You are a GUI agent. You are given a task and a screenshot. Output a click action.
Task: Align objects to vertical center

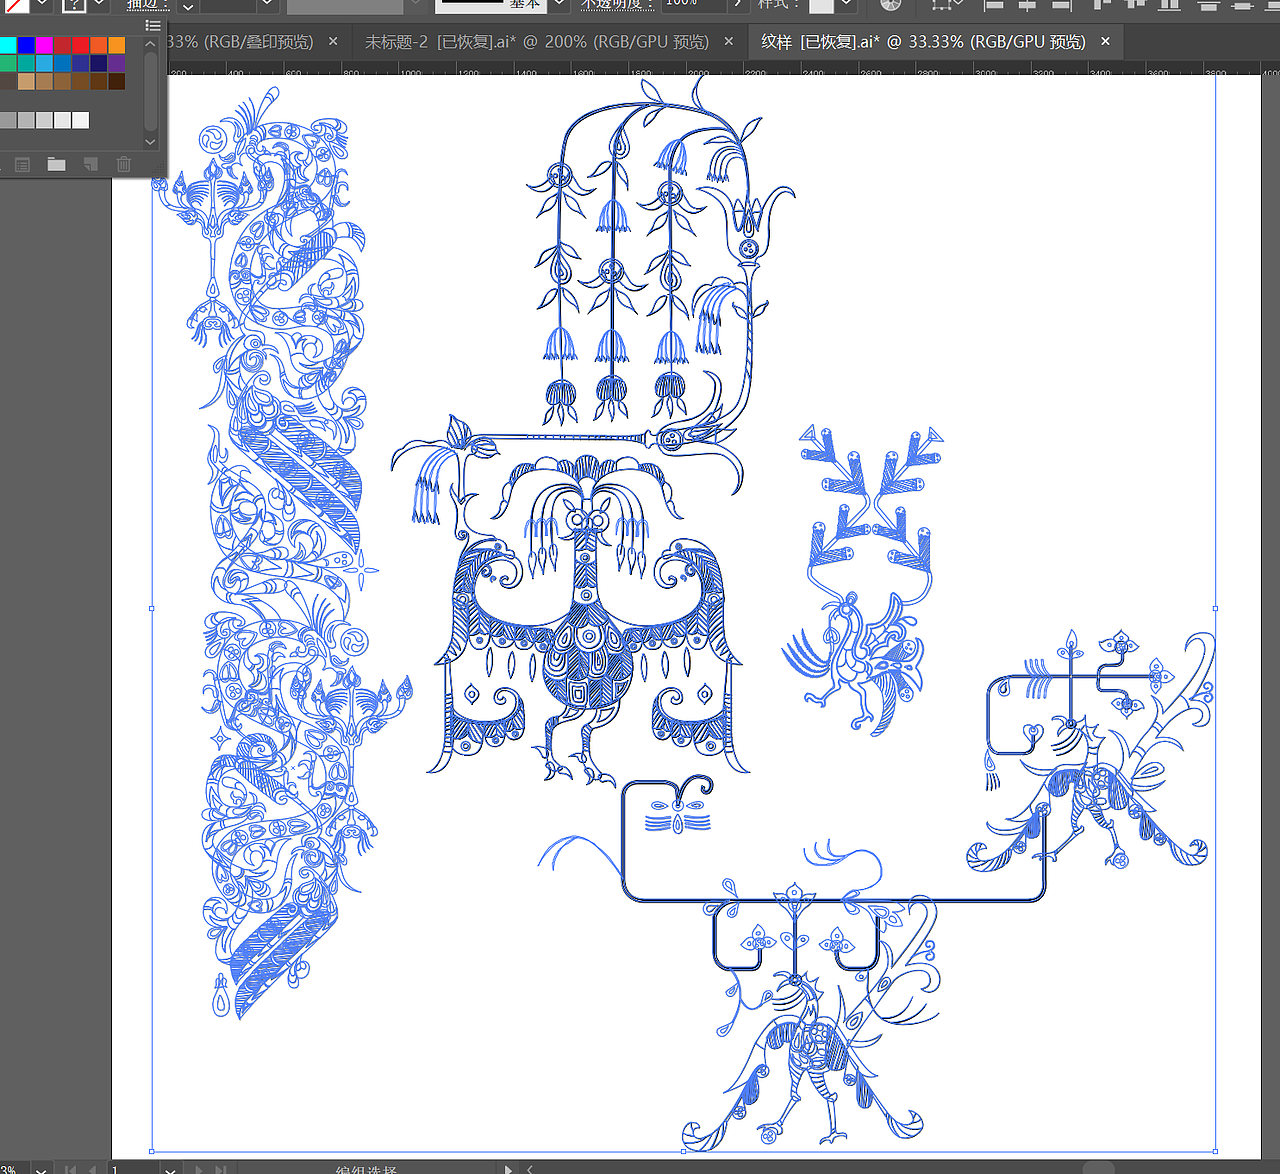1135,5
